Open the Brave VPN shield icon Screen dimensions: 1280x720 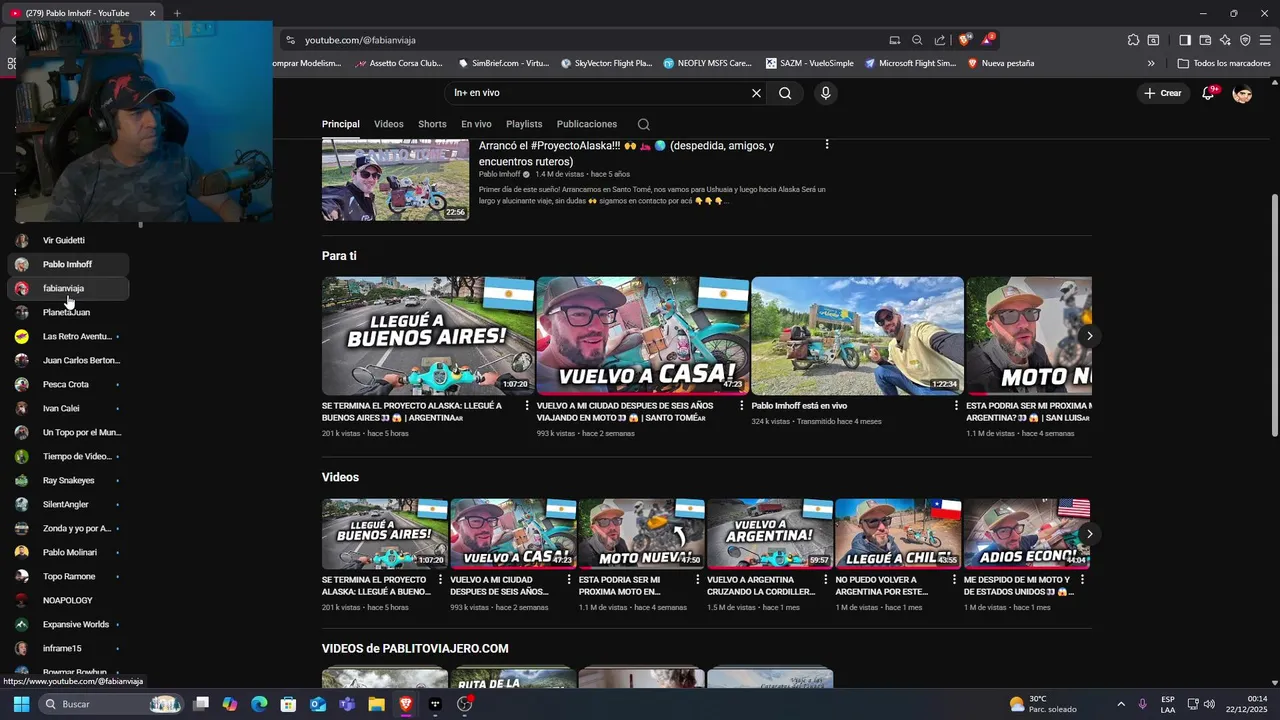(1245, 40)
